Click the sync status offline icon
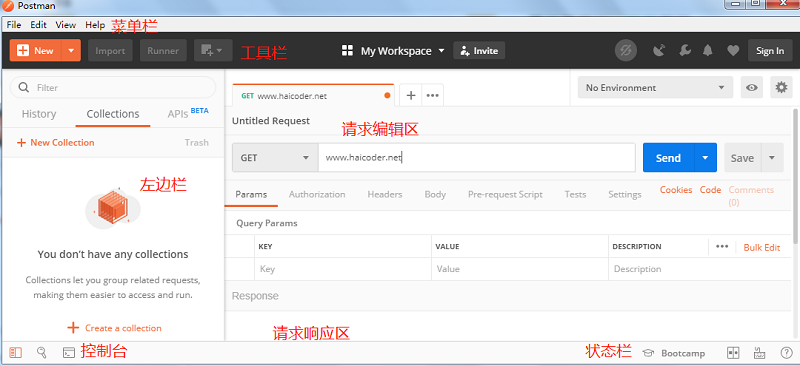This screenshot has height=366, width=800. (x=626, y=51)
